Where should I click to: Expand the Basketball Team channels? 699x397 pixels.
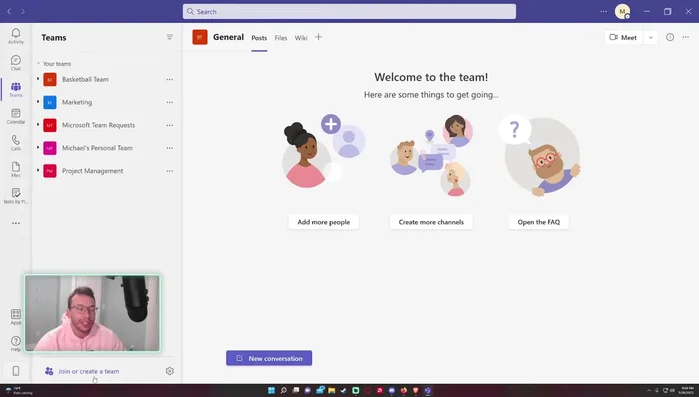[38, 79]
